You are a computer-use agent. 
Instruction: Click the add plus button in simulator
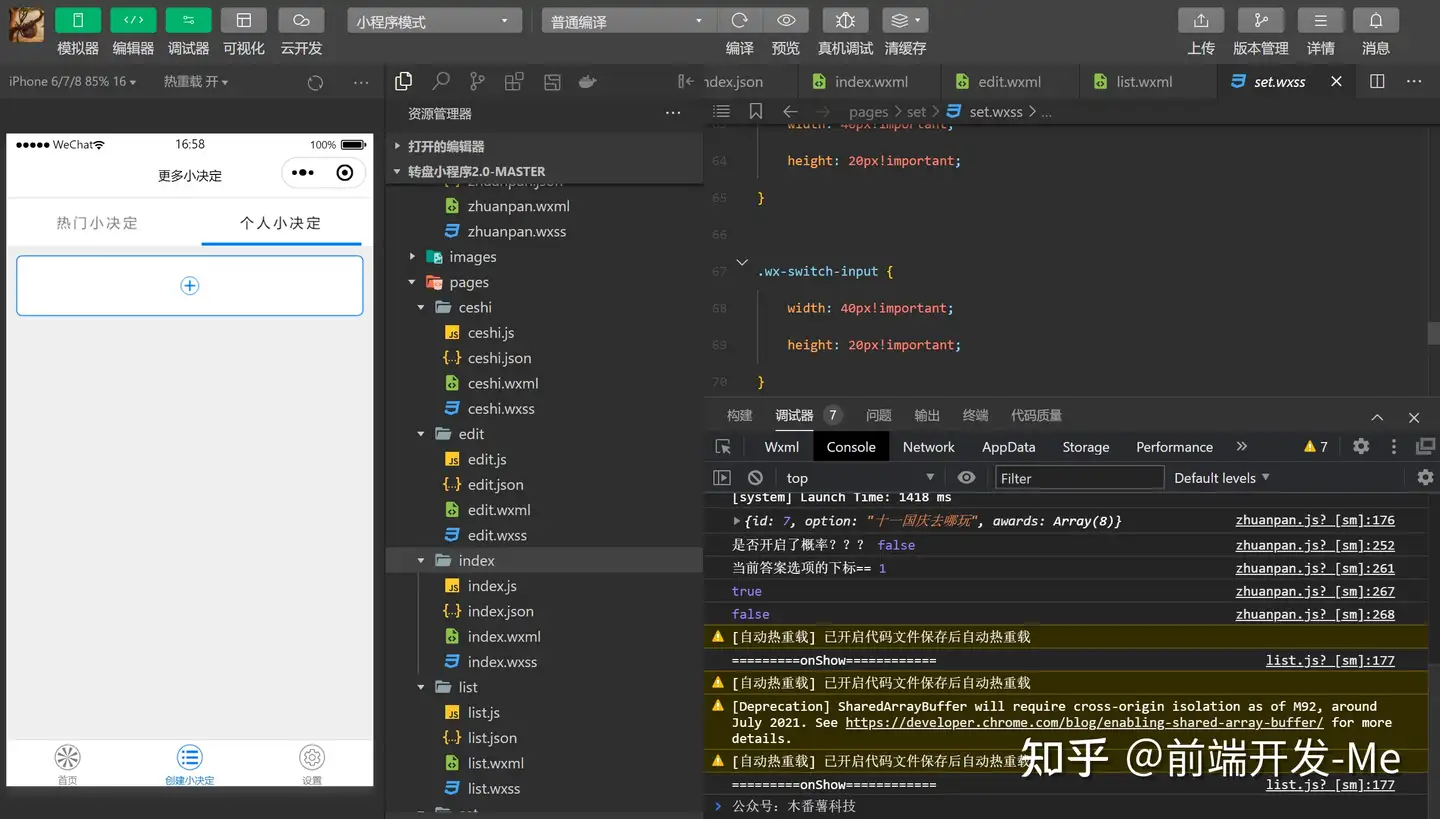coord(189,286)
